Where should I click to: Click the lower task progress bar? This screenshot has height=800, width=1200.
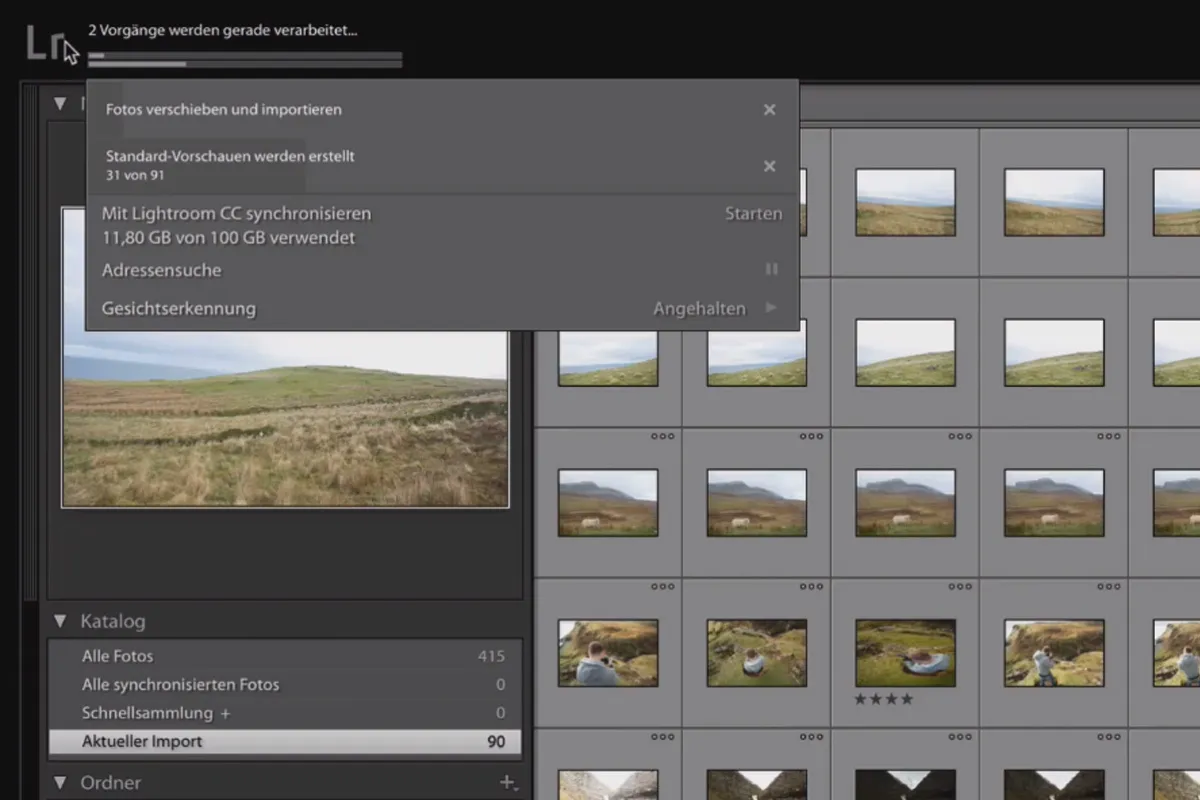pyautogui.click(x=245, y=64)
